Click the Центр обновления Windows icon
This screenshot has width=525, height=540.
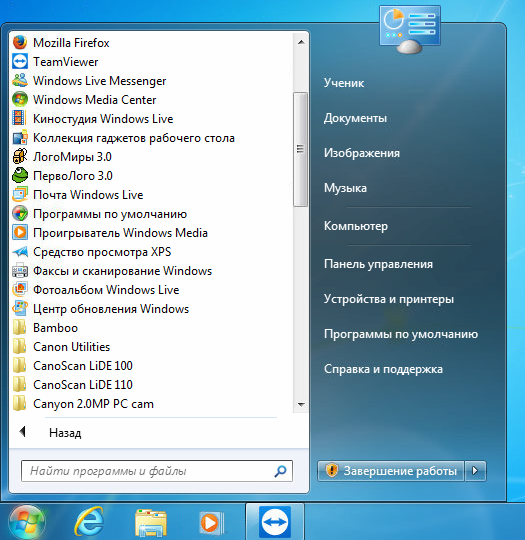[20, 309]
